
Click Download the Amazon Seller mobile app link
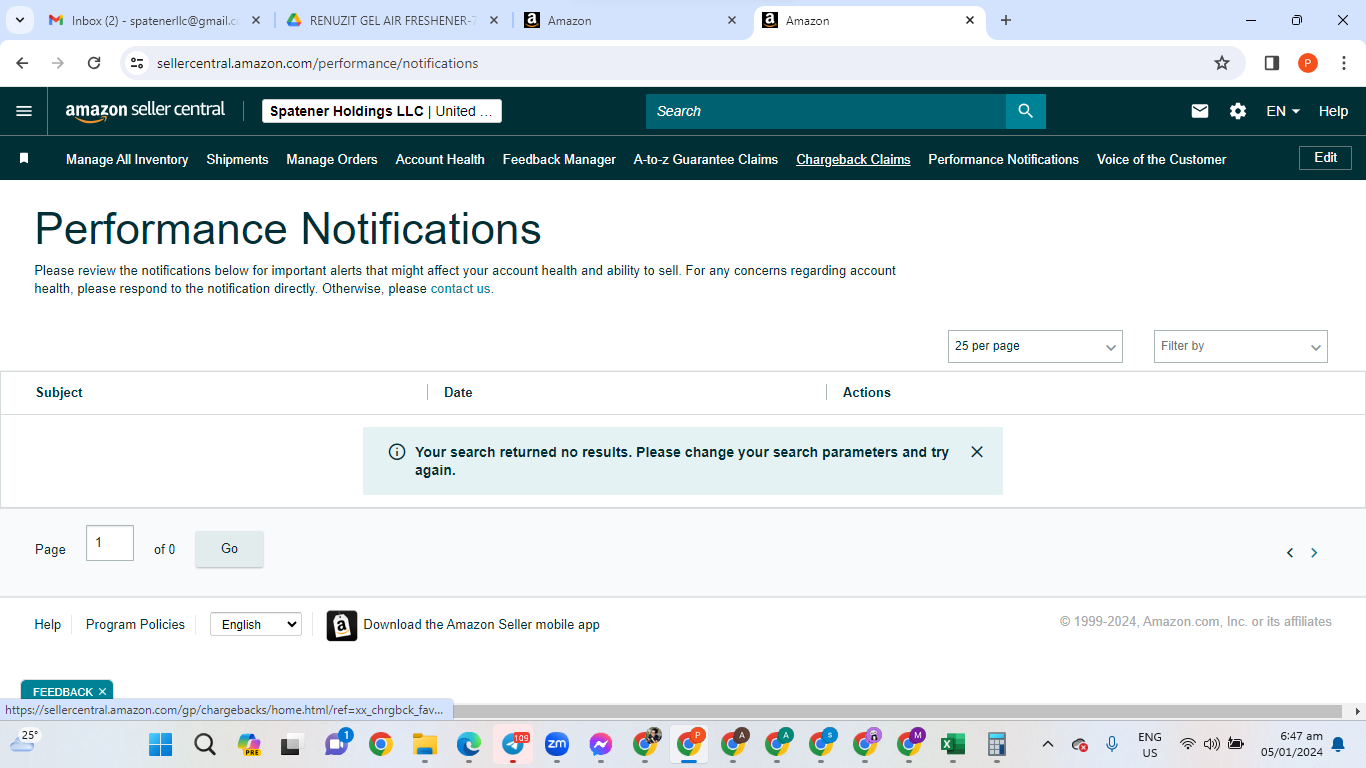click(x=481, y=624)
